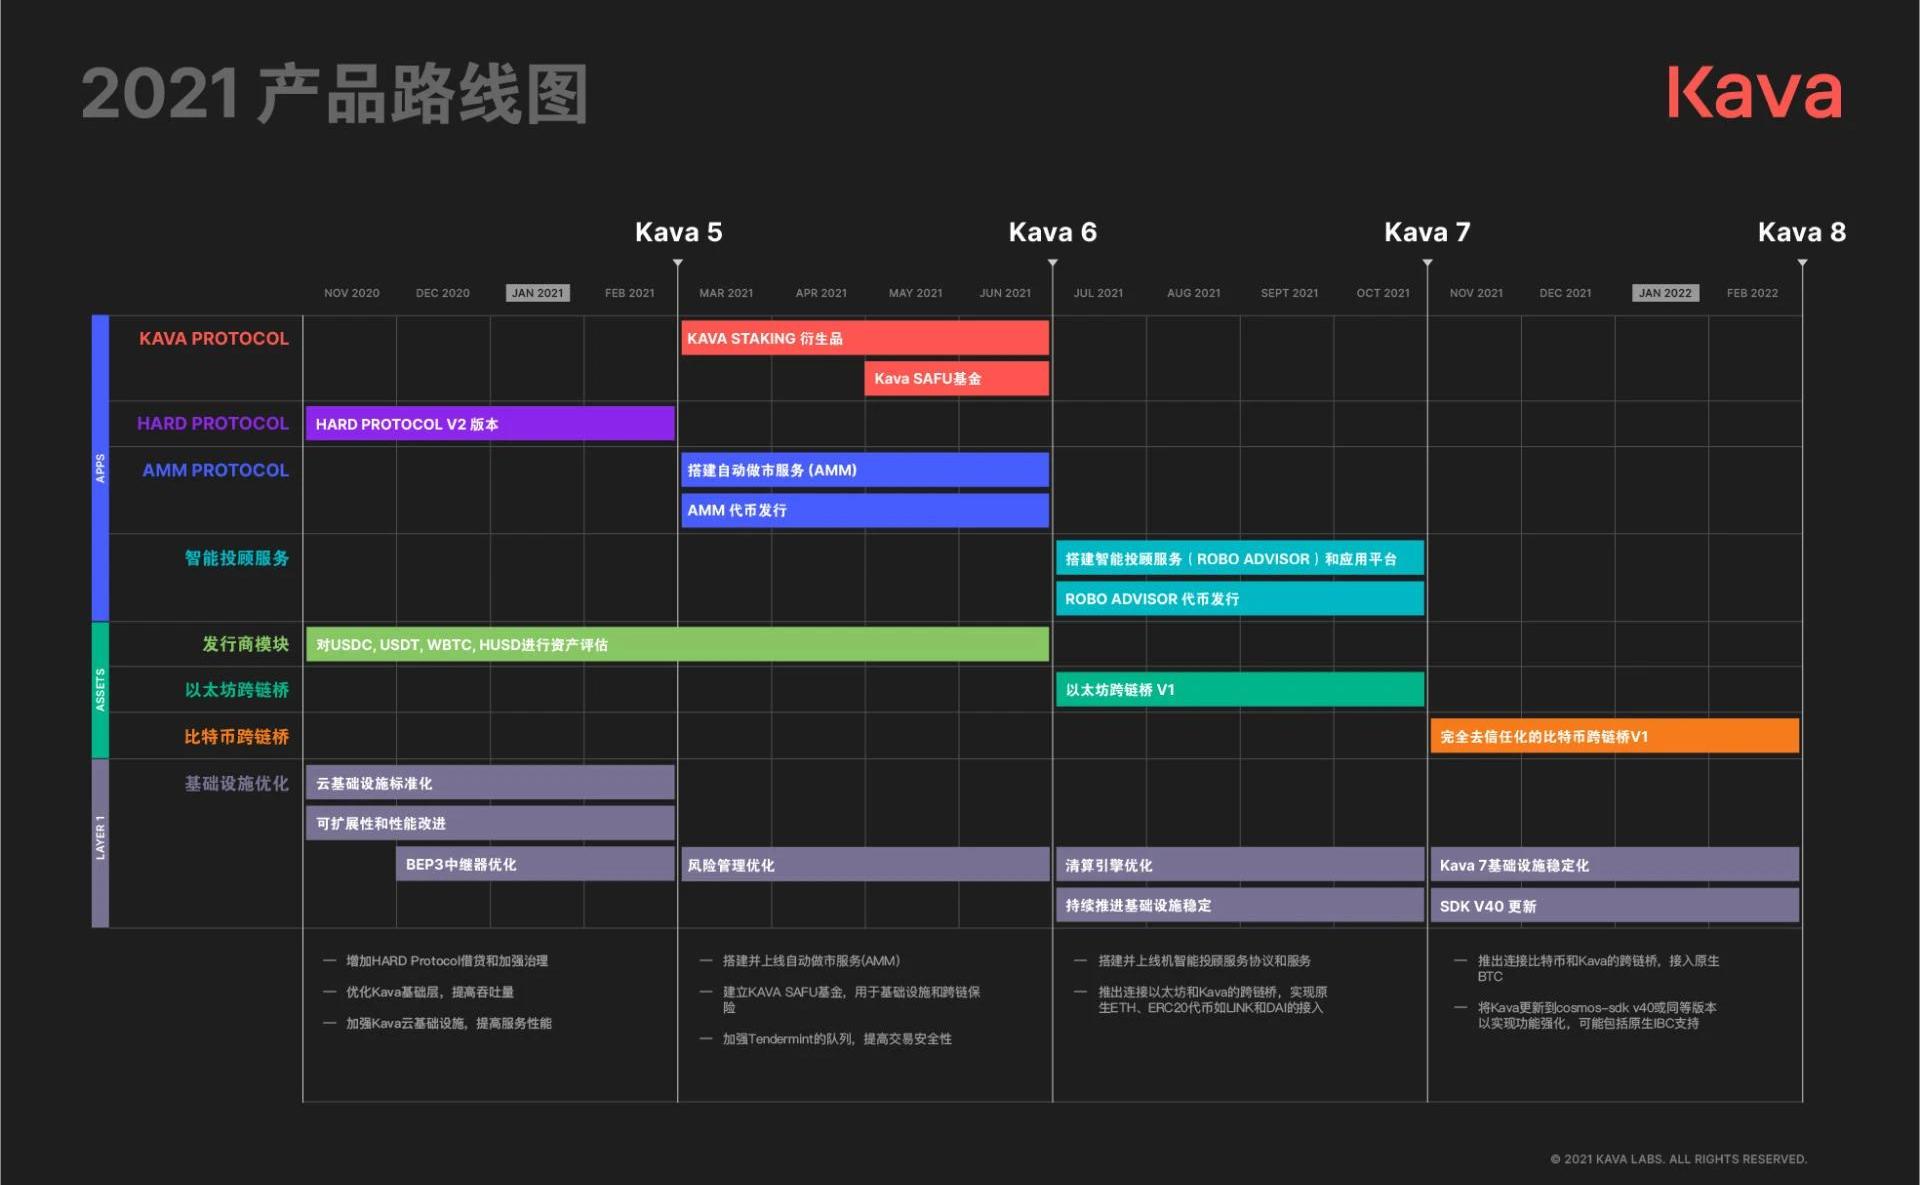Select the highlighted JAN 2021 month label
Screen dimensions: 1920x1185
click(538, 293)
